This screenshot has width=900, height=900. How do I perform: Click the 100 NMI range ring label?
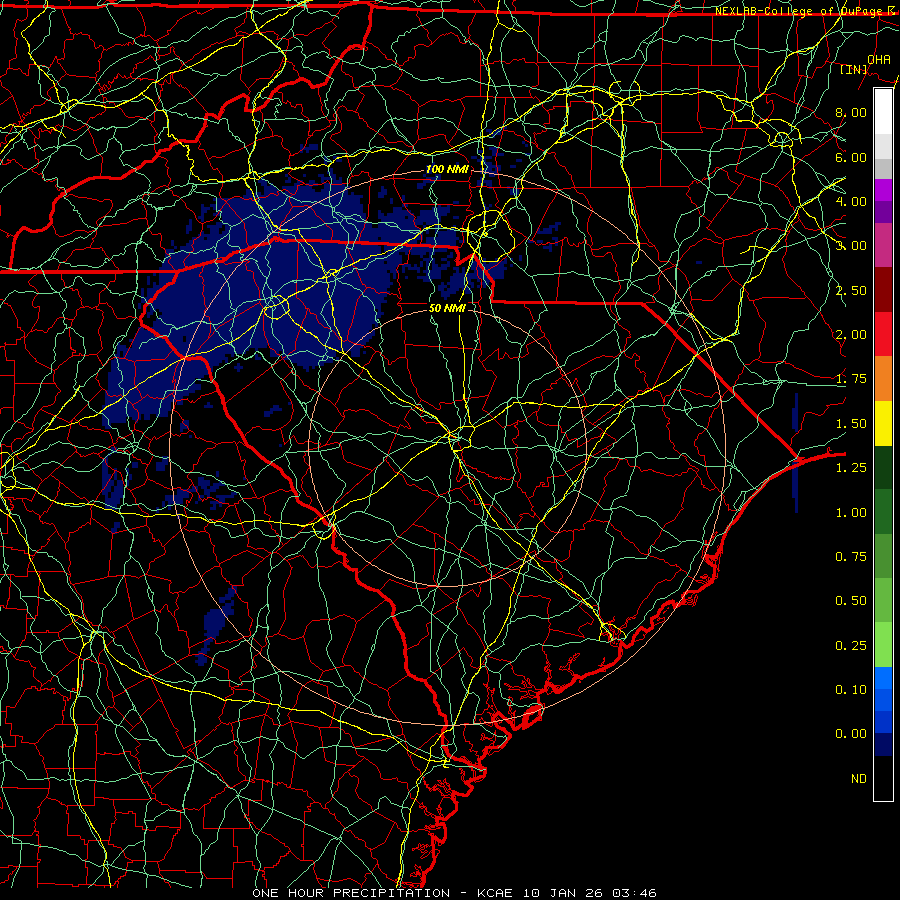coord(447,169)
